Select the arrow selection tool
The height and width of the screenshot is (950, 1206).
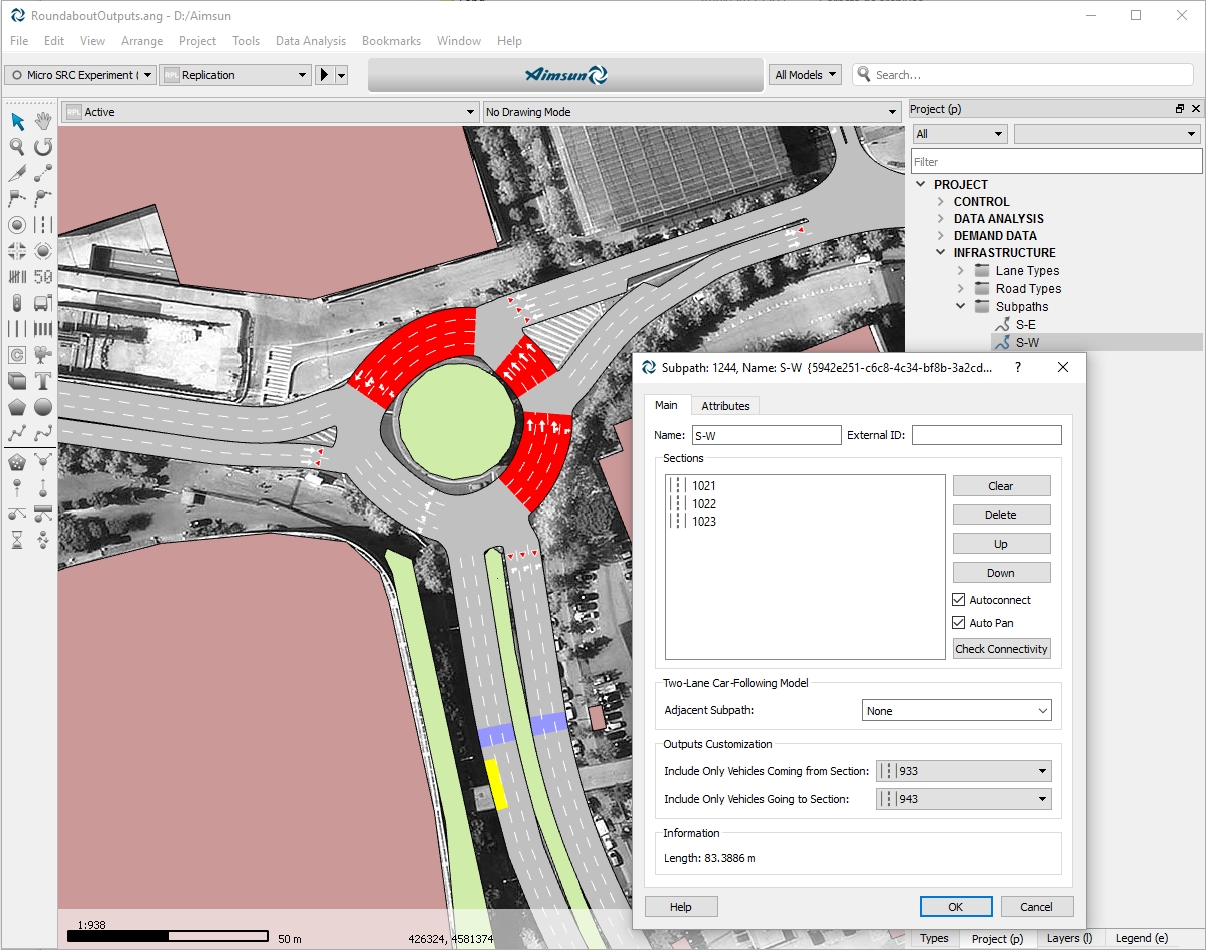(x=17, y=121)
